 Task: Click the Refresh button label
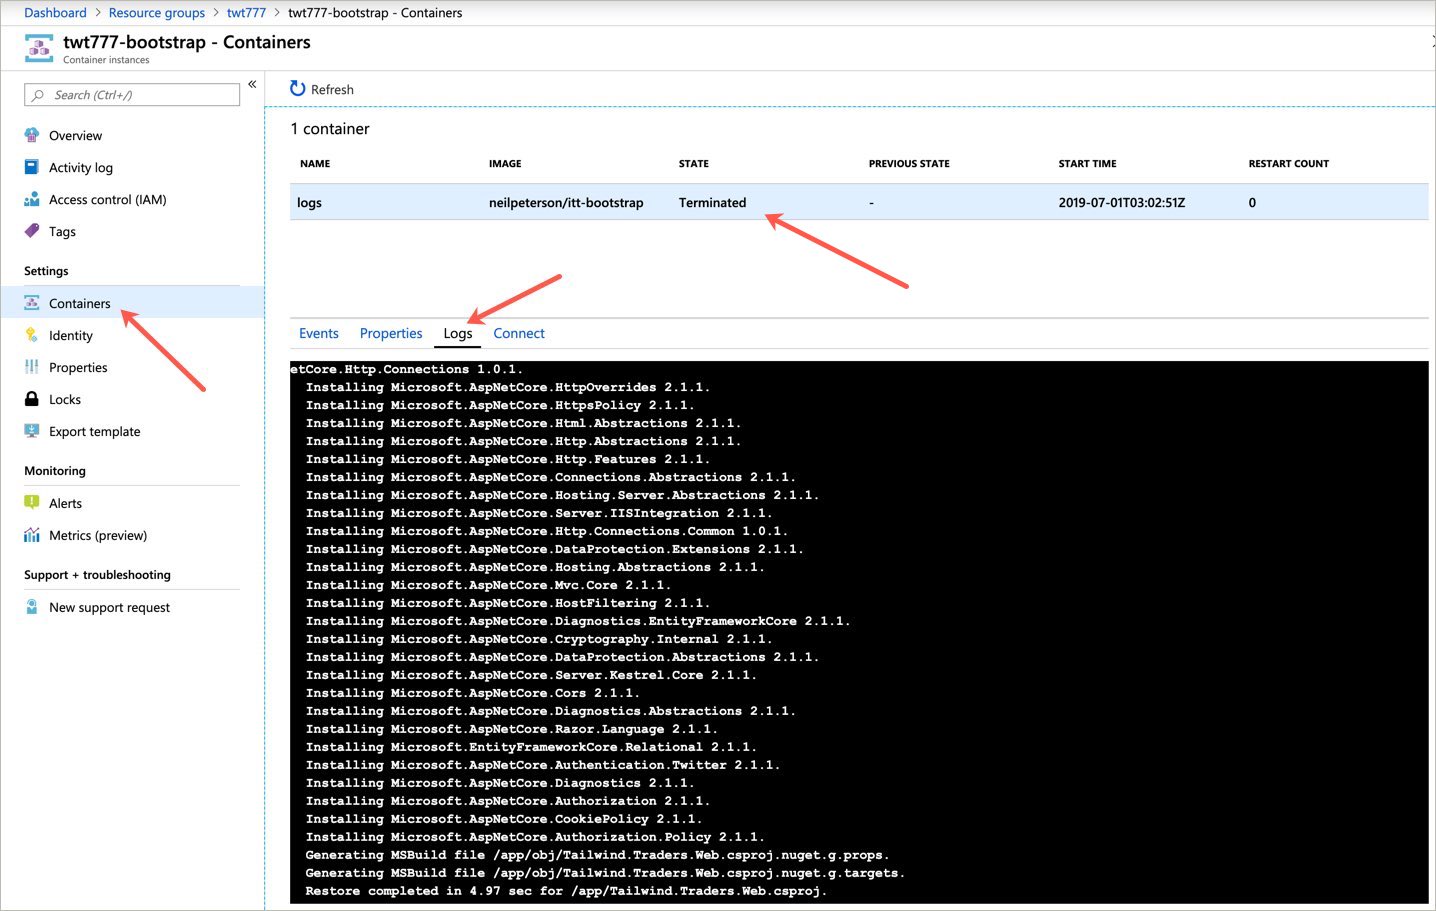tap(332, 89)
